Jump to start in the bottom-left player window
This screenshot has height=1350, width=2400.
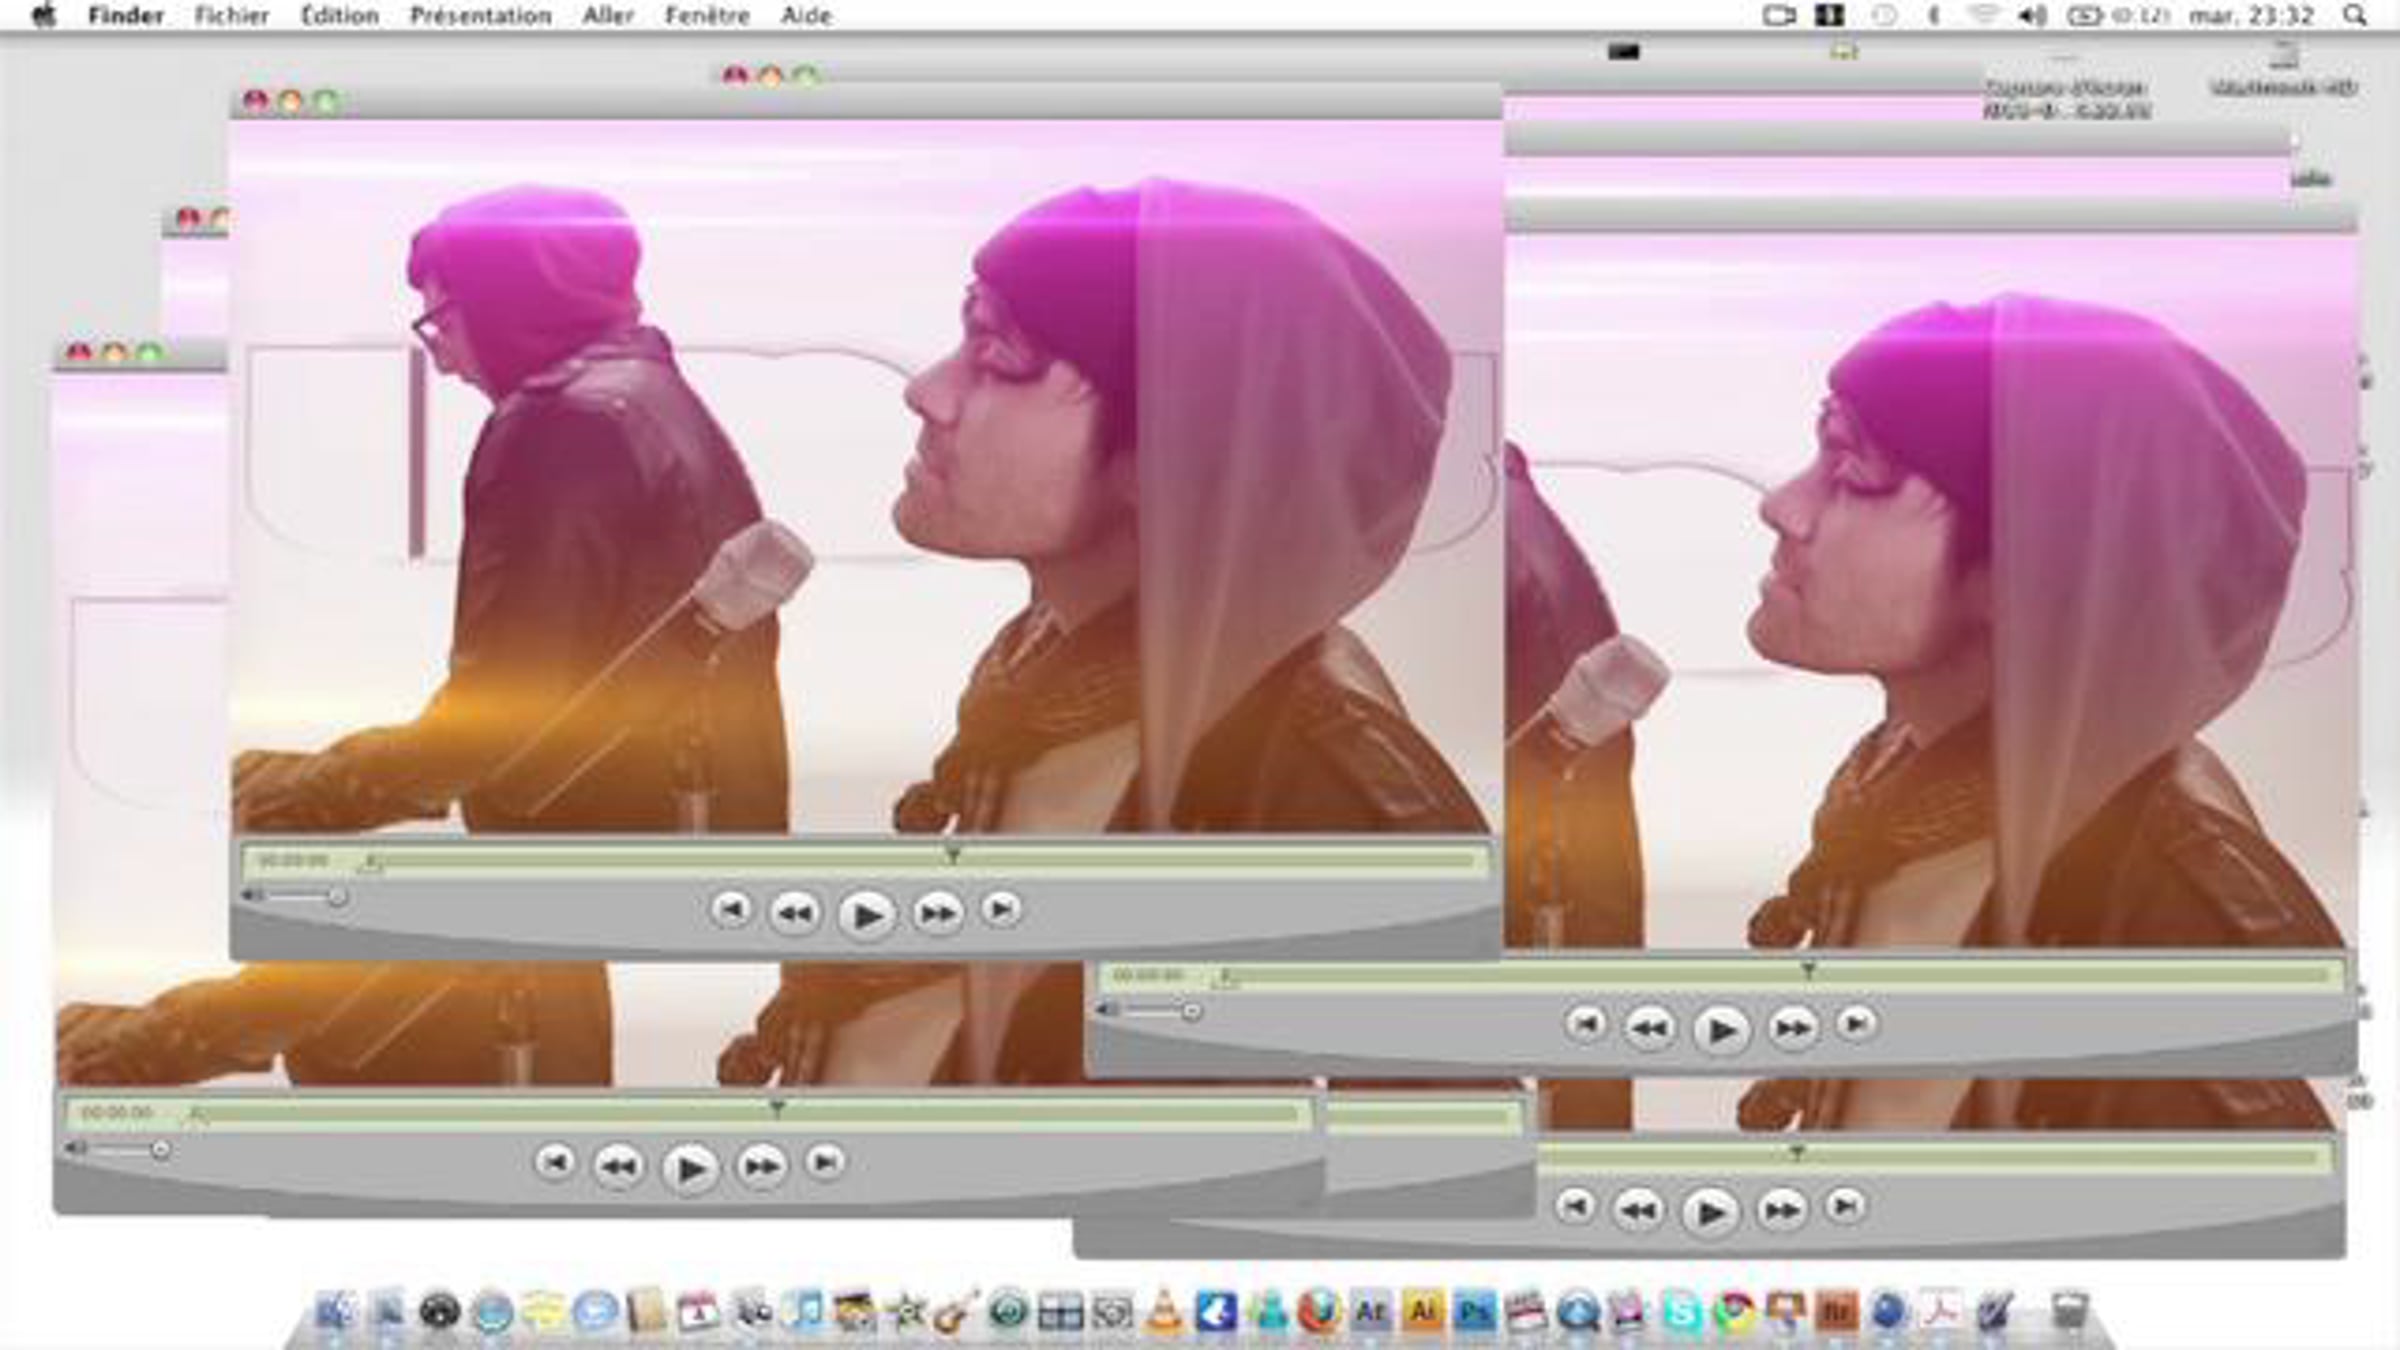[x=555, y=1162]
